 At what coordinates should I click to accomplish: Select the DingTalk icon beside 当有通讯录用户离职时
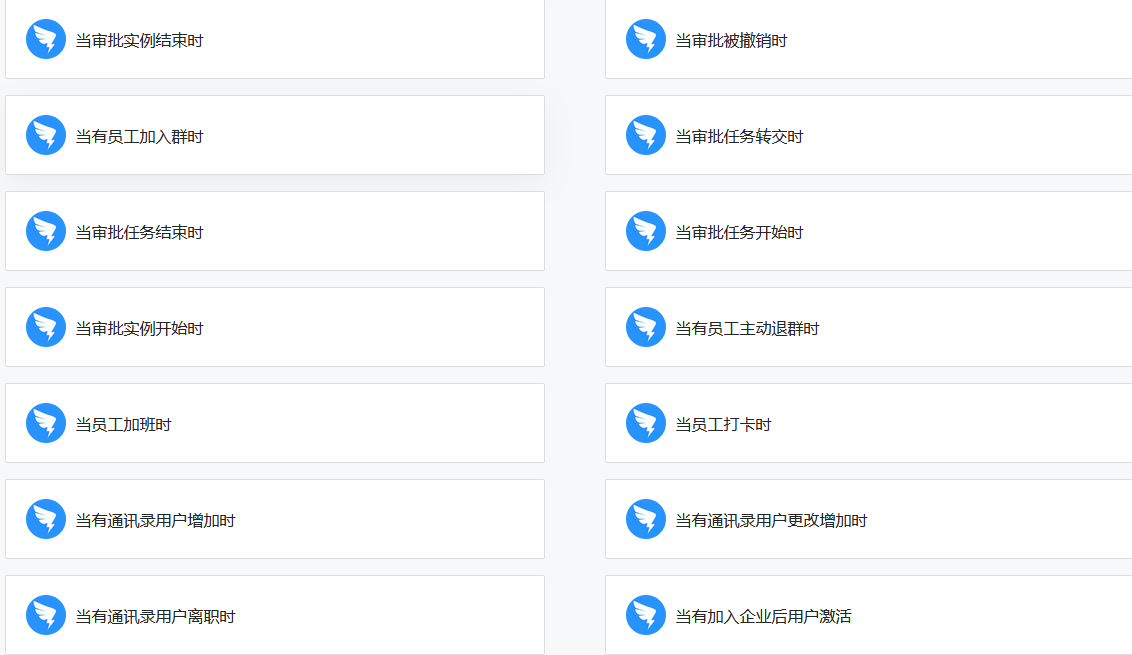(x=45, y=615)
